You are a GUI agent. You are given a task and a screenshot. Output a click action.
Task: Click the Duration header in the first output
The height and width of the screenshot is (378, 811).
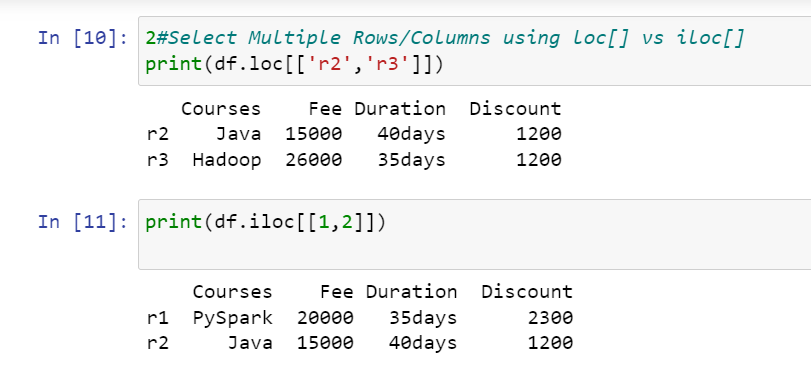[400, 109]
